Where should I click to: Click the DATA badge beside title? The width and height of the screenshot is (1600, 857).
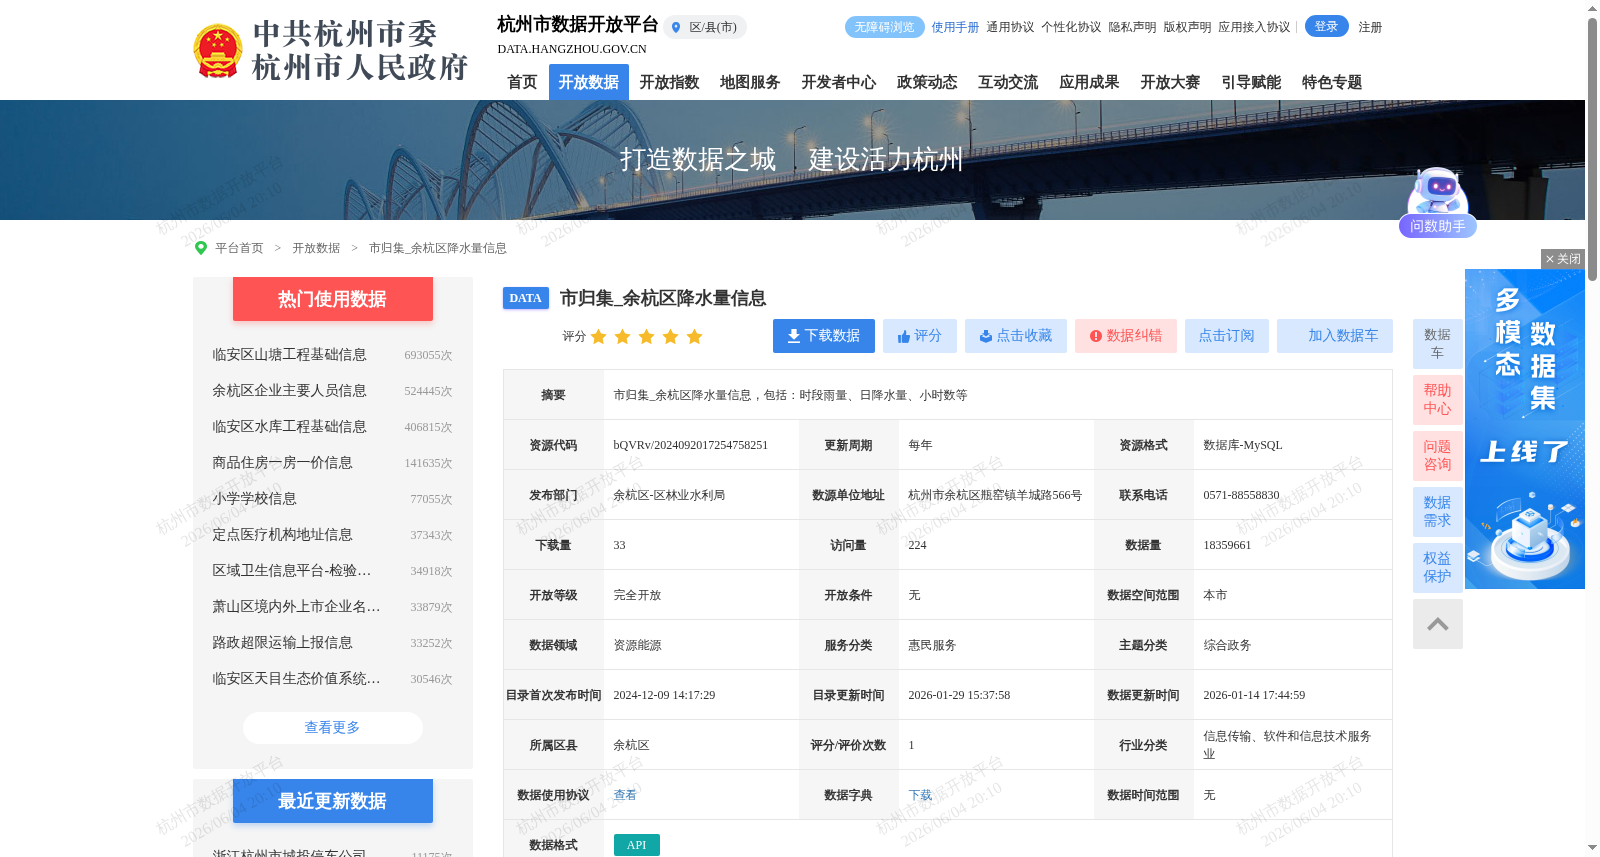click(526, 298)
